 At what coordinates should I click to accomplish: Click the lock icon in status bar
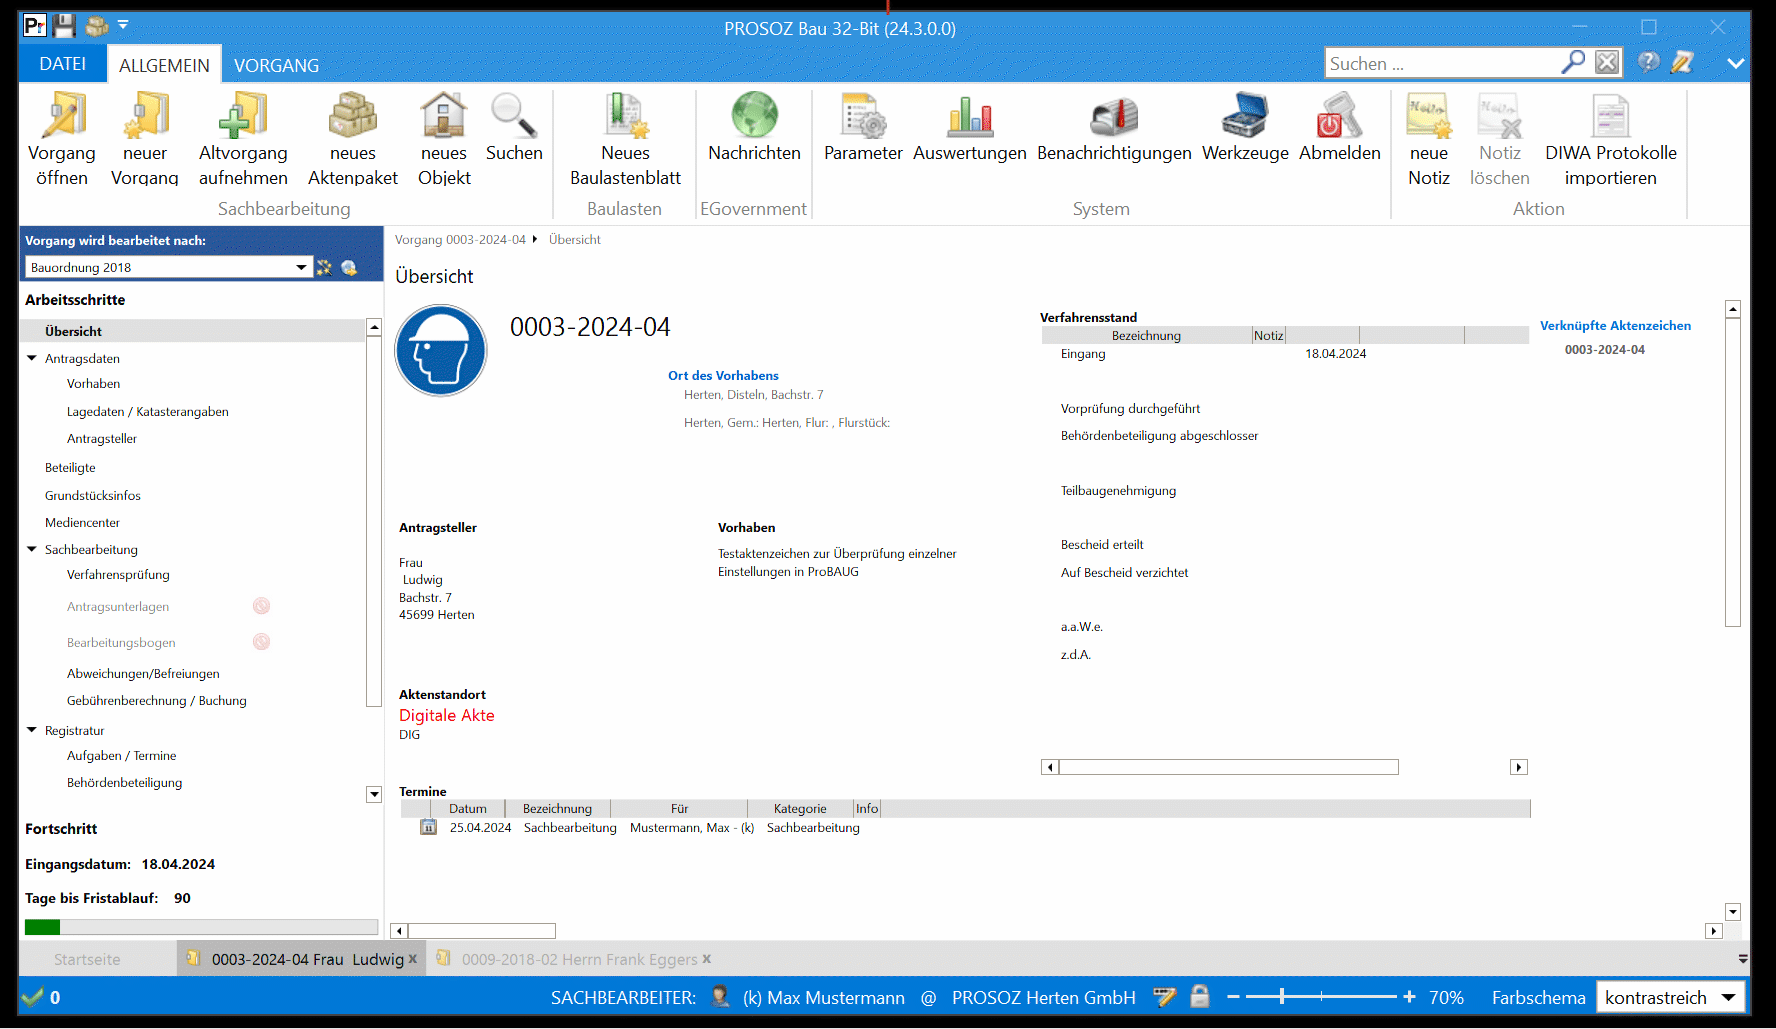pyautogui.click(x=1200, y=996)
